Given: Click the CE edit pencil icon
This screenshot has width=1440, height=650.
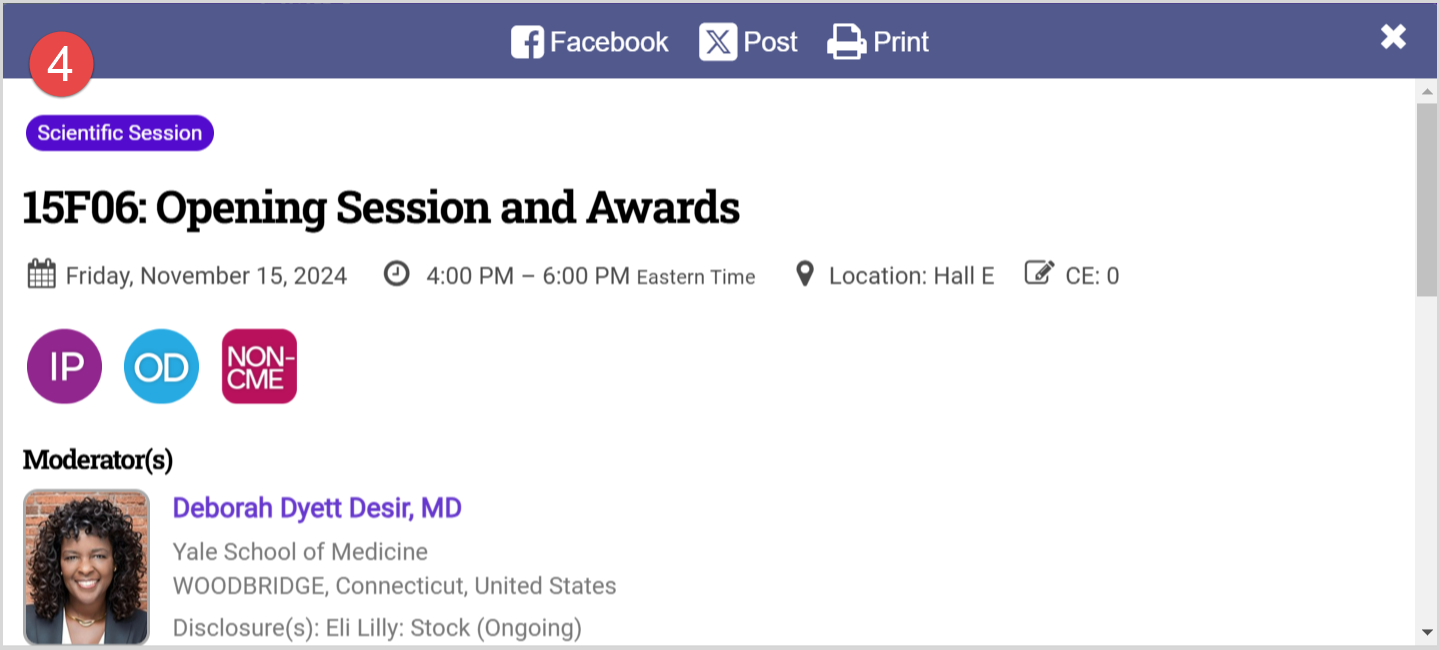Looking at the screenshot, I should (1039, 273).
